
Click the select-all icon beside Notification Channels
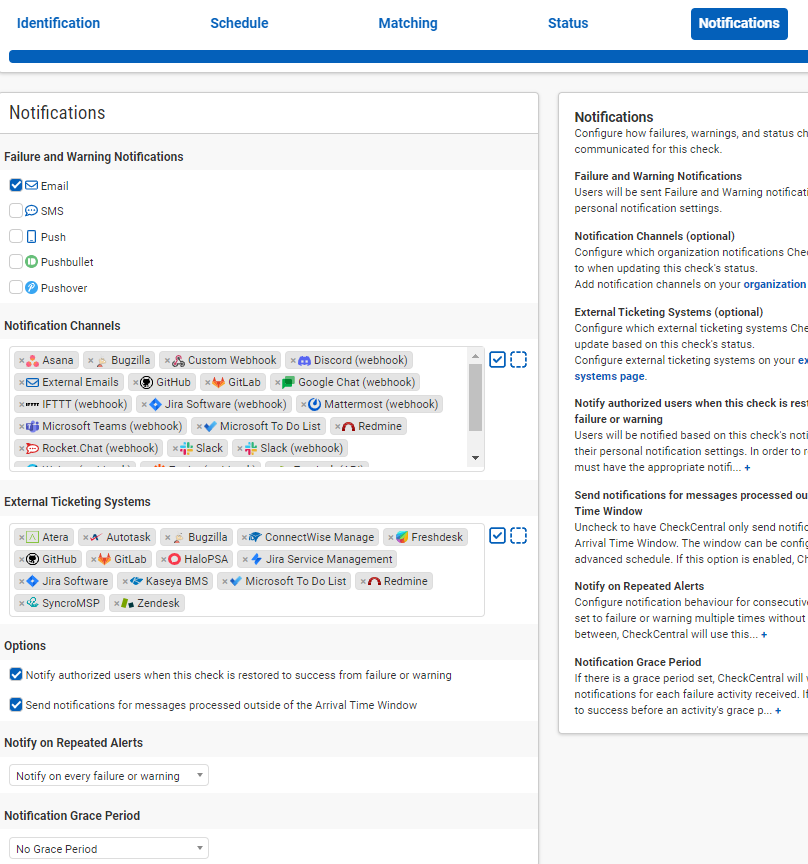[x=497, y=359]
